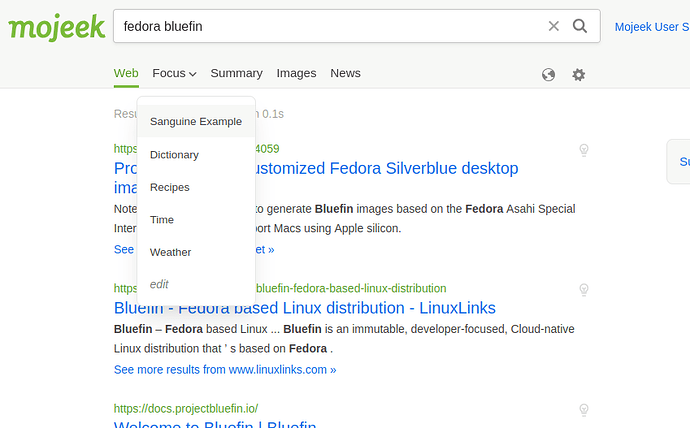Select Recipes from the Focus list
690x428 pixels.
[169, 187]
